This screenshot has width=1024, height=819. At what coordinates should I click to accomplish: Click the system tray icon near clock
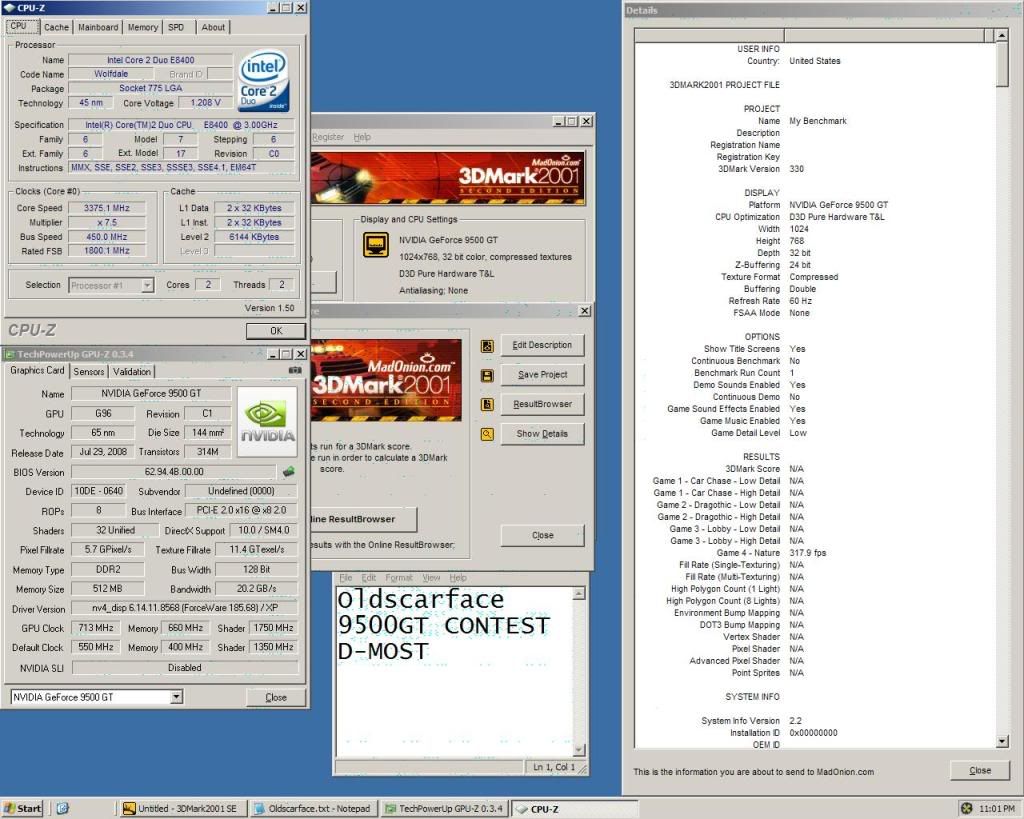(x=967, y=809)
